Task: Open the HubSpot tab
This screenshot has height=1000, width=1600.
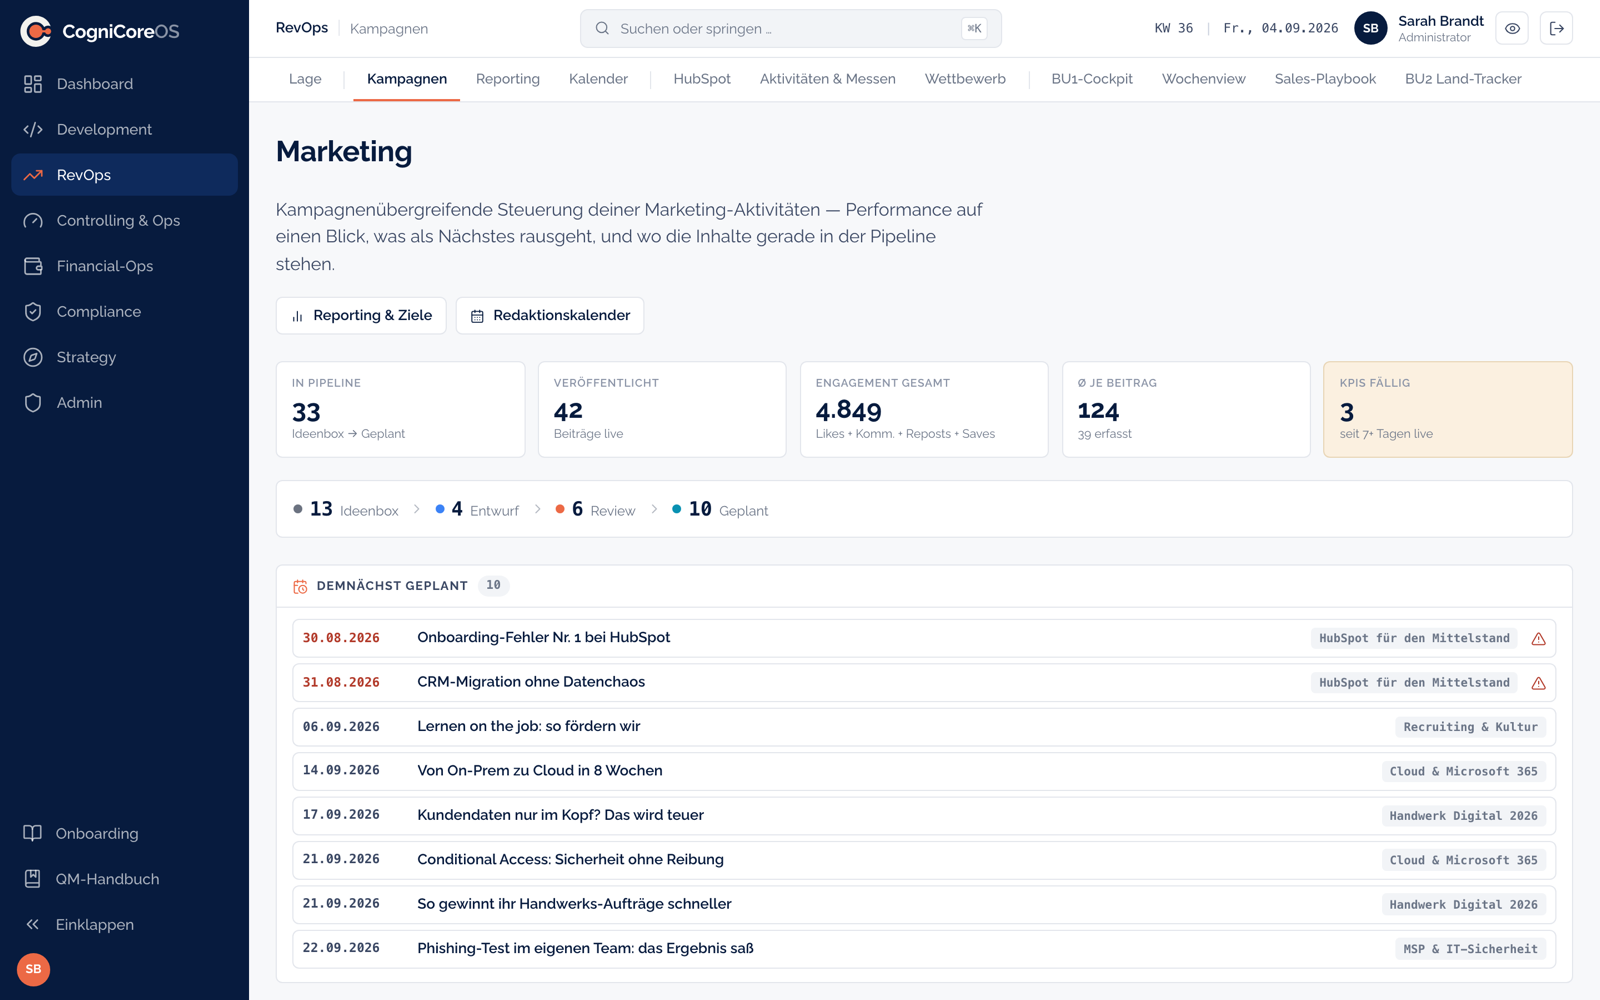Action: (x=702, y=79)
